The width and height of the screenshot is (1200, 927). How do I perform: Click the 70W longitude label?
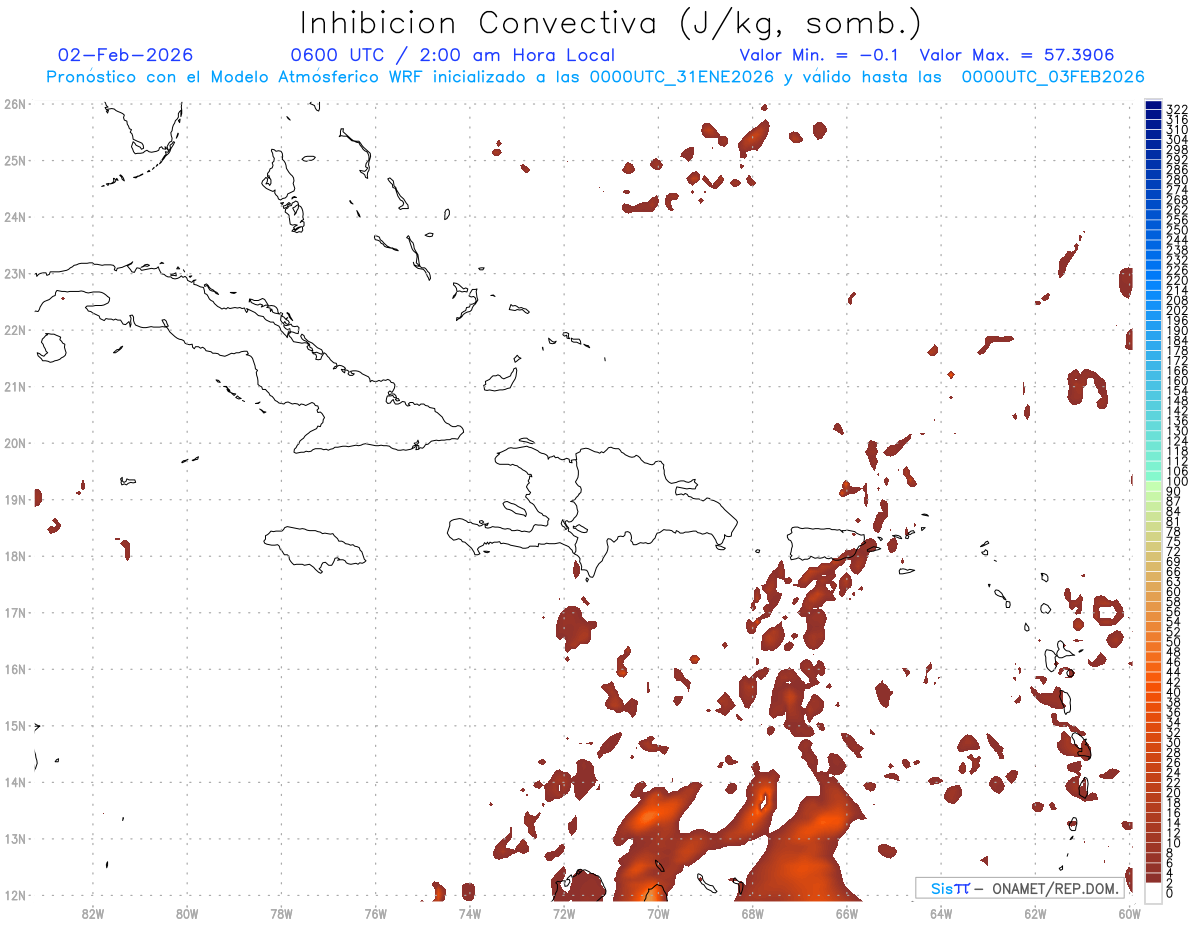coord(658,912)
